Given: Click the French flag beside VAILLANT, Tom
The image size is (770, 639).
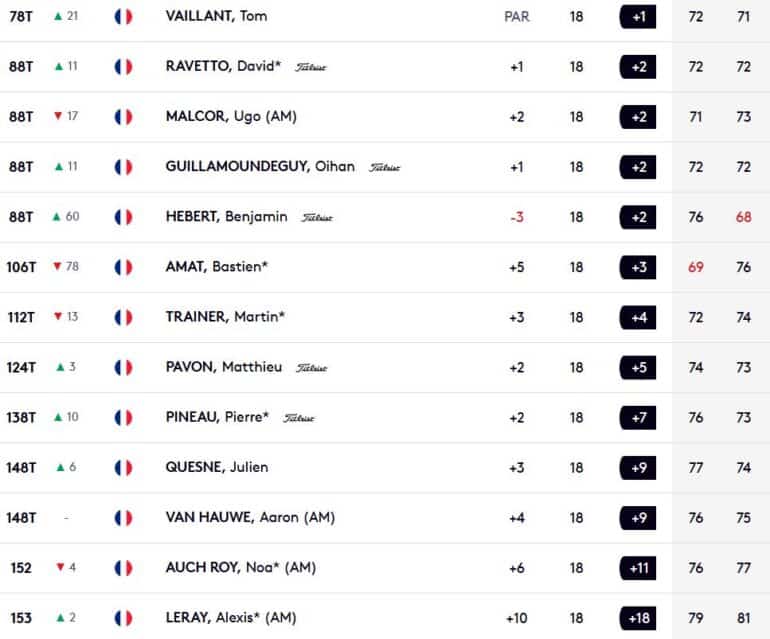Looking at the screenshot, I should coord(123,17).
